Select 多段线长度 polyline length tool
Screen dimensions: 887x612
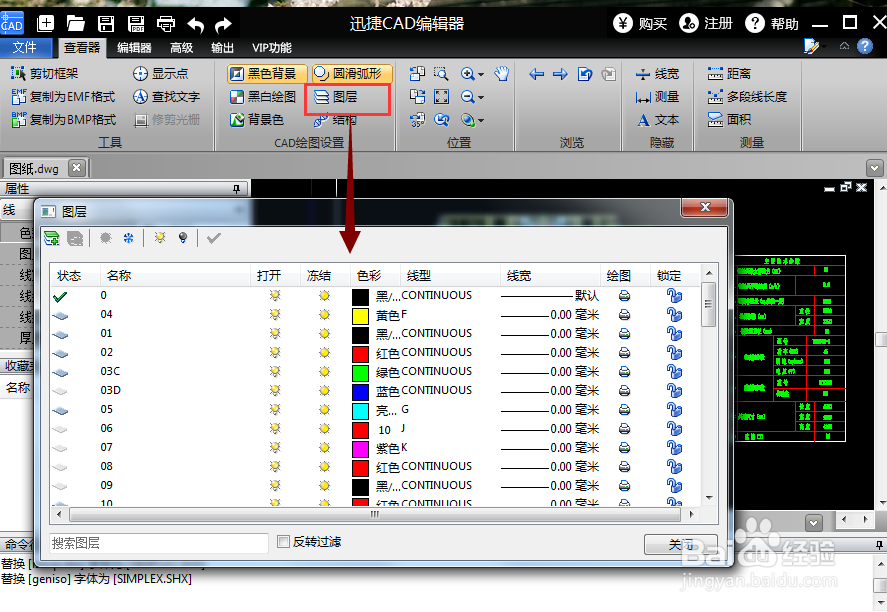coord(747,97)
